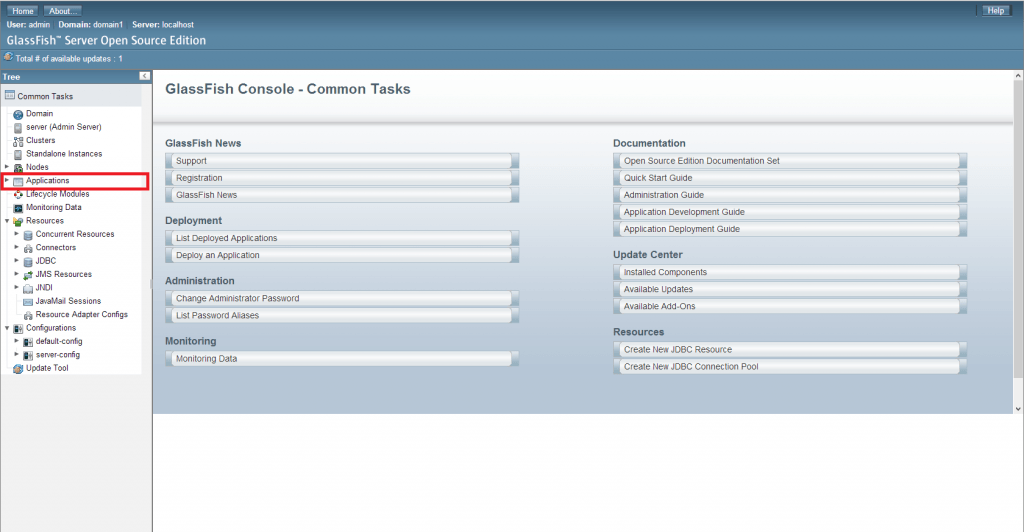
Task: Open the About tab
Action: pyautogui.click(x=62, y=11)
